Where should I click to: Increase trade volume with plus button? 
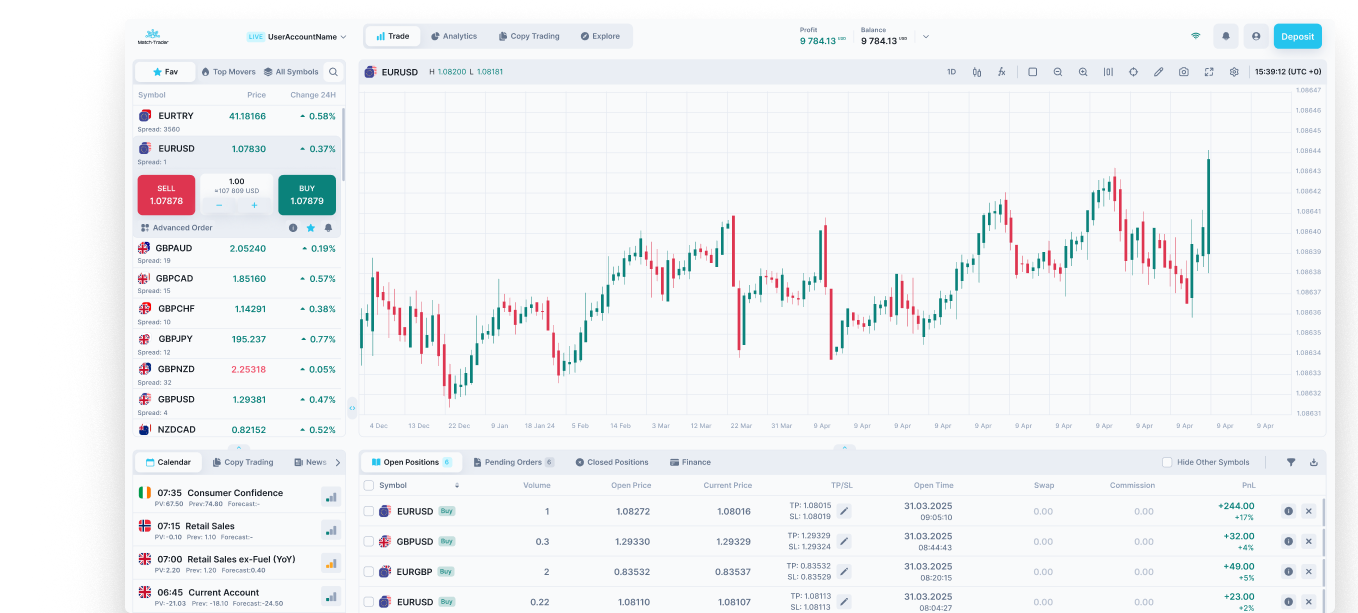click(254, 205)
